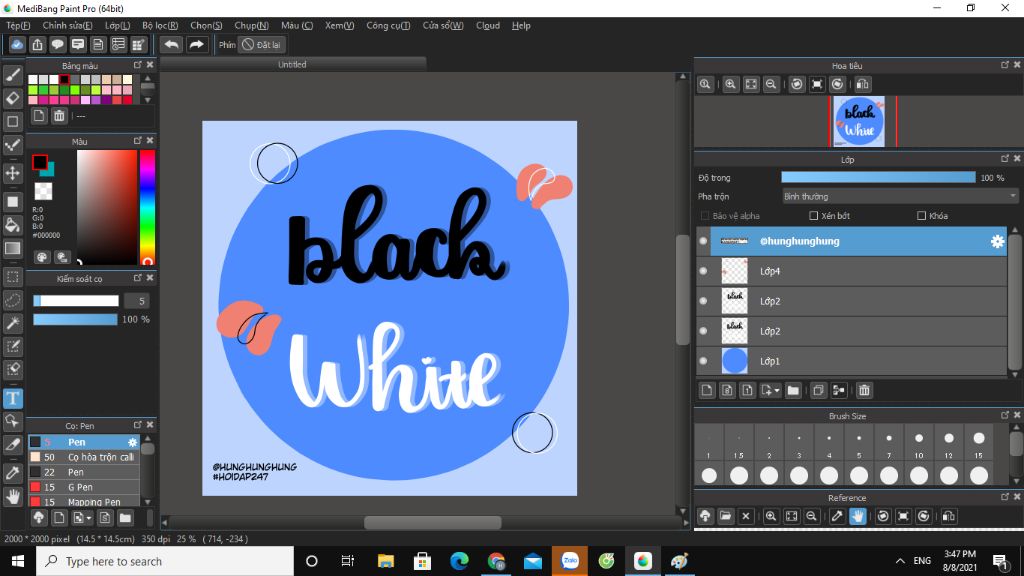Open the Pha trộn blend mode dropdown

[900, 197]
